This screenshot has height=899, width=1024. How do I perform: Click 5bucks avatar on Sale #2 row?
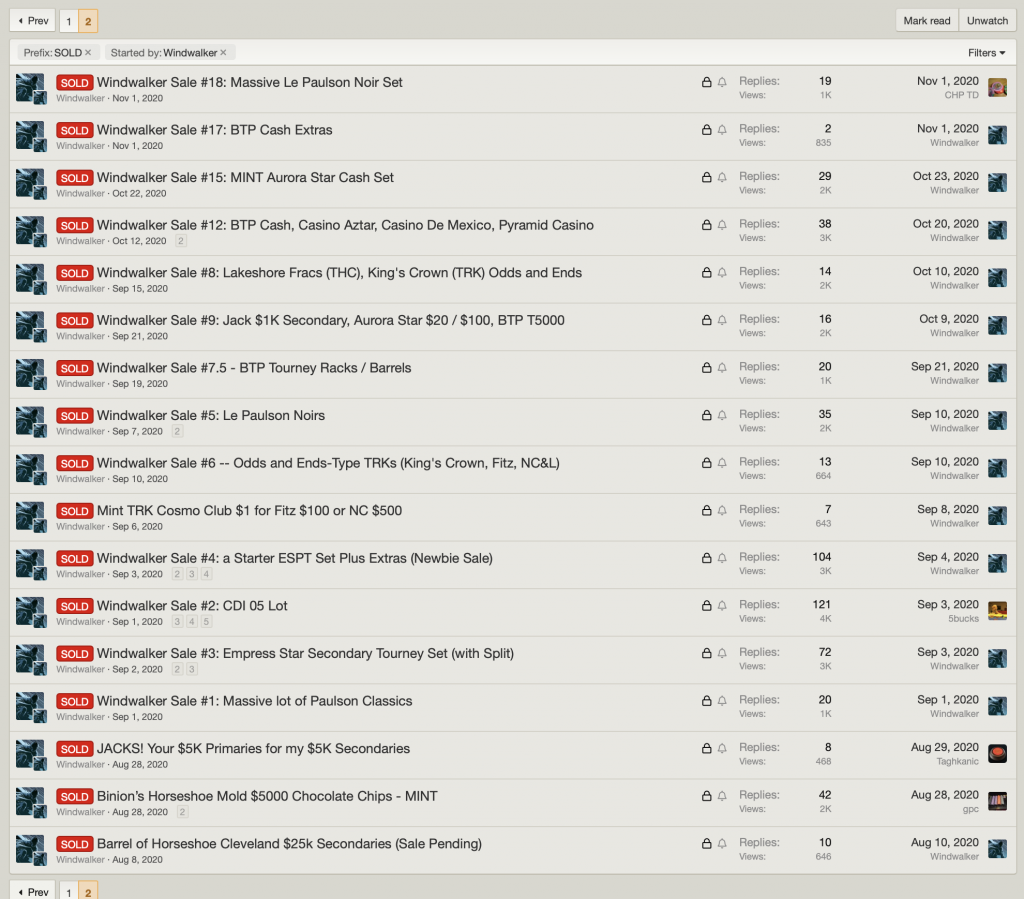tap(997, 611)
